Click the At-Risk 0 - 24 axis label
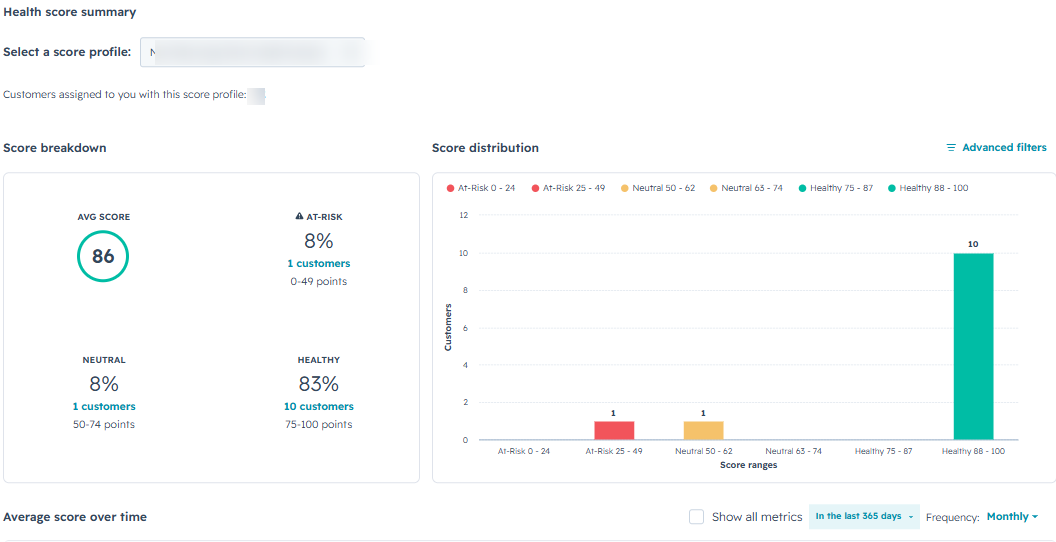Viewport: 1056px width, 542px height. click(x=524, y=451)
